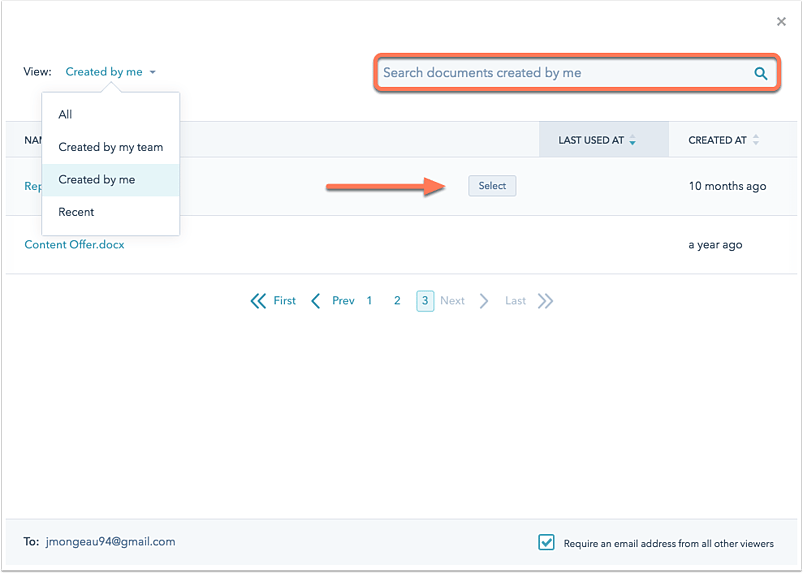This screenshot has width=803, height=573.
Task: Click the Last pagination text
Action: 515,301
